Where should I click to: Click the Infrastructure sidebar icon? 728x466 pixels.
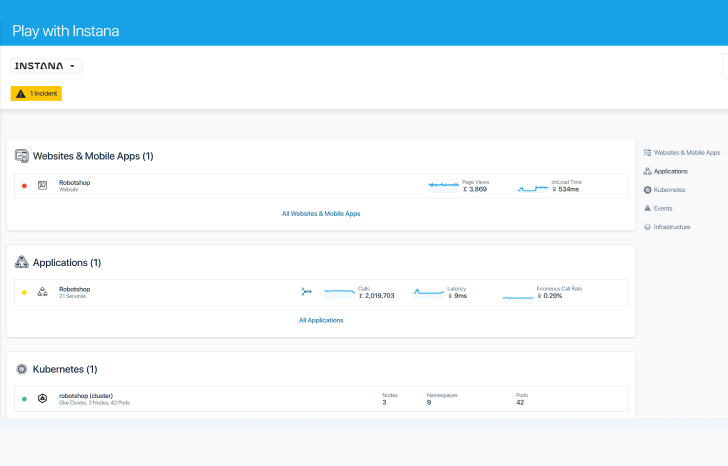647,227
